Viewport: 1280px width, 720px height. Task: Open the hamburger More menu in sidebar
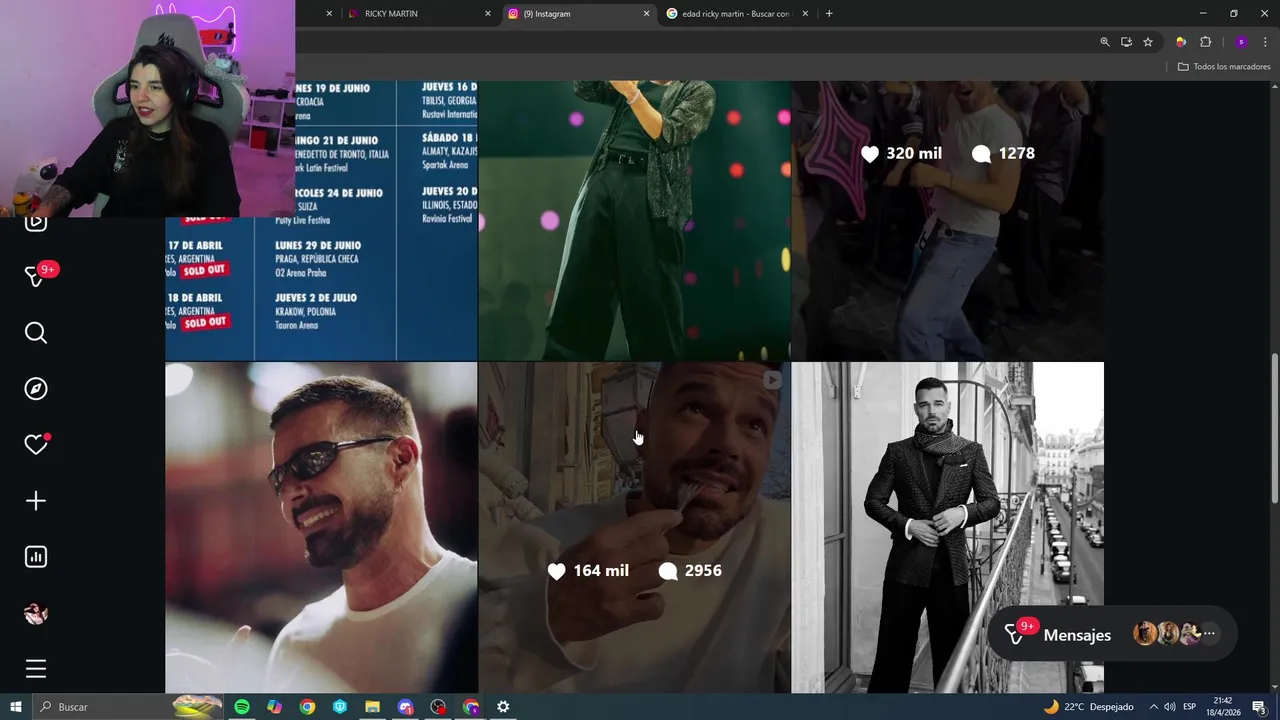point(36,669)
